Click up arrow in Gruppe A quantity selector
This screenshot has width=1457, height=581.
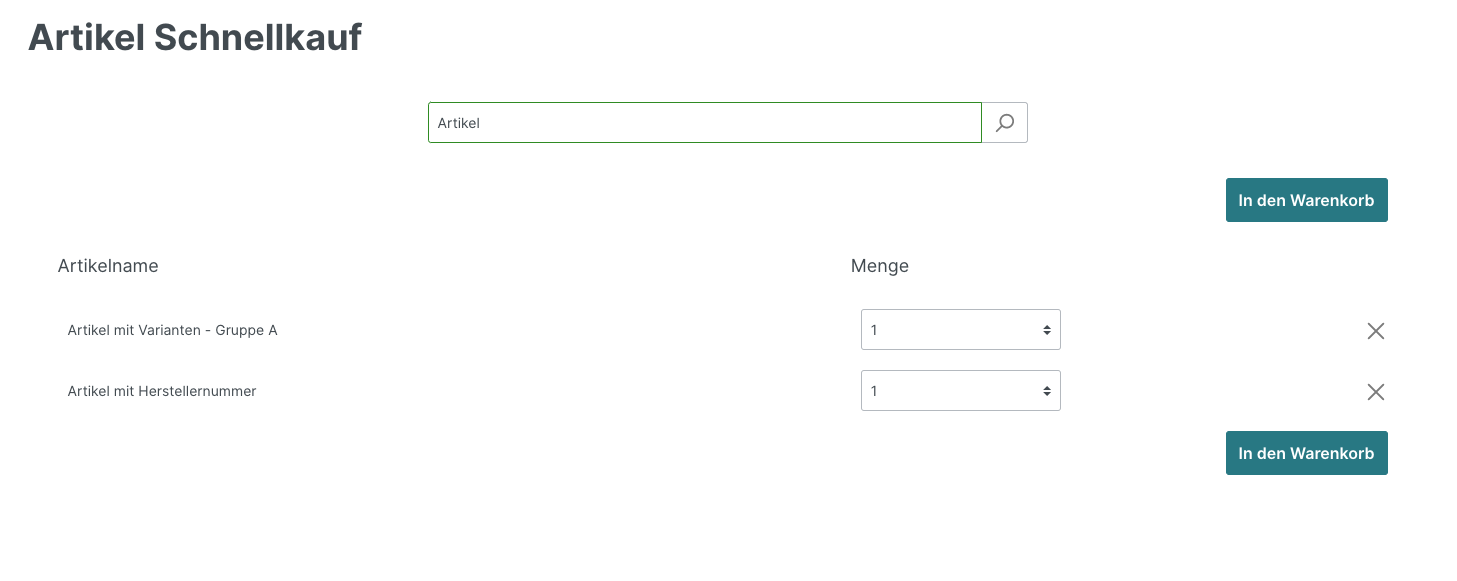pyautogui.click(x=1046, y=327)
